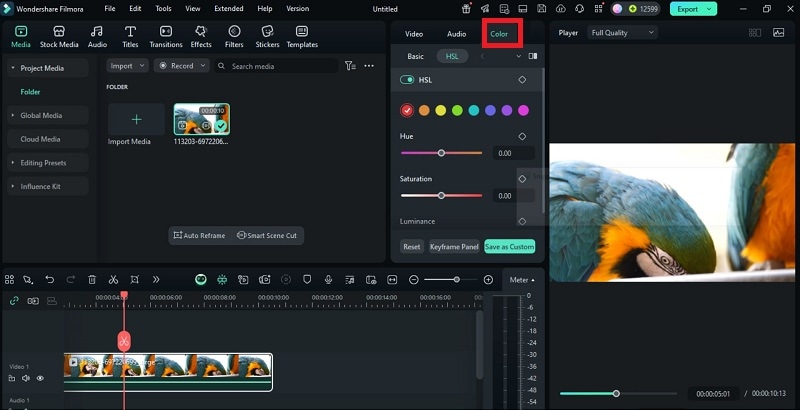Screen dimensions: 800x410
Task: Open the cloud upload icon
Action: (x=561, y=9)
